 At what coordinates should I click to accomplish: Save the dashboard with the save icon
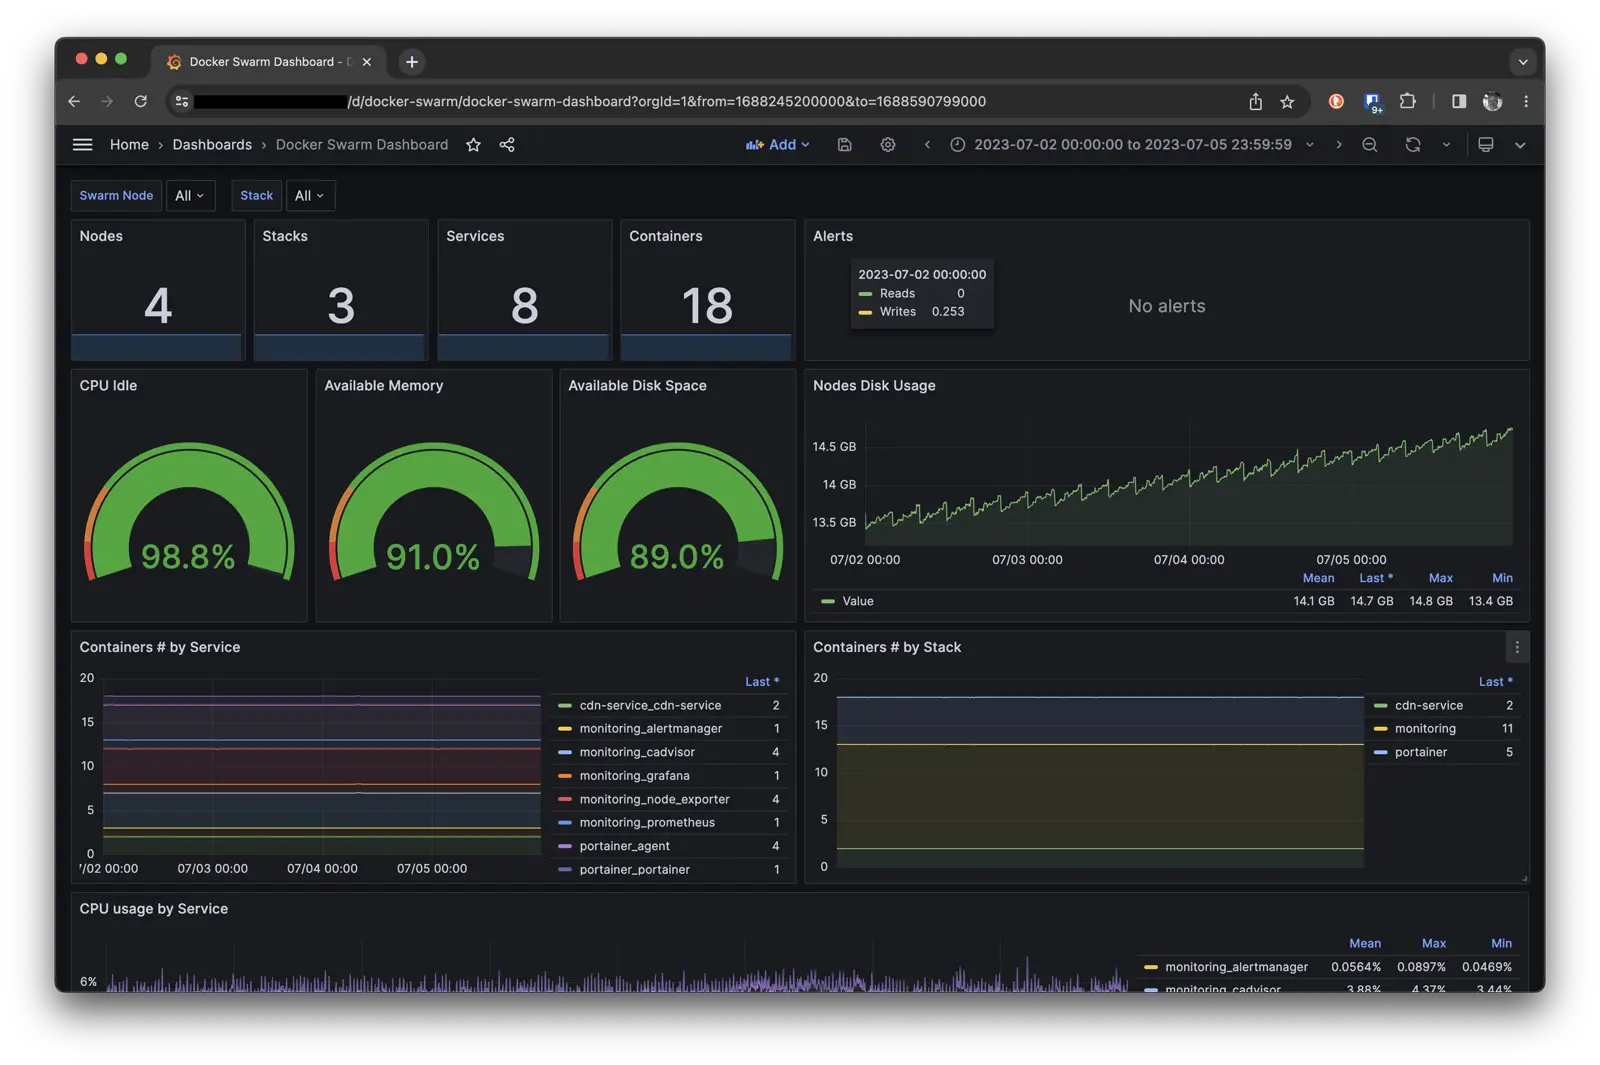click(x=844, y=145)
